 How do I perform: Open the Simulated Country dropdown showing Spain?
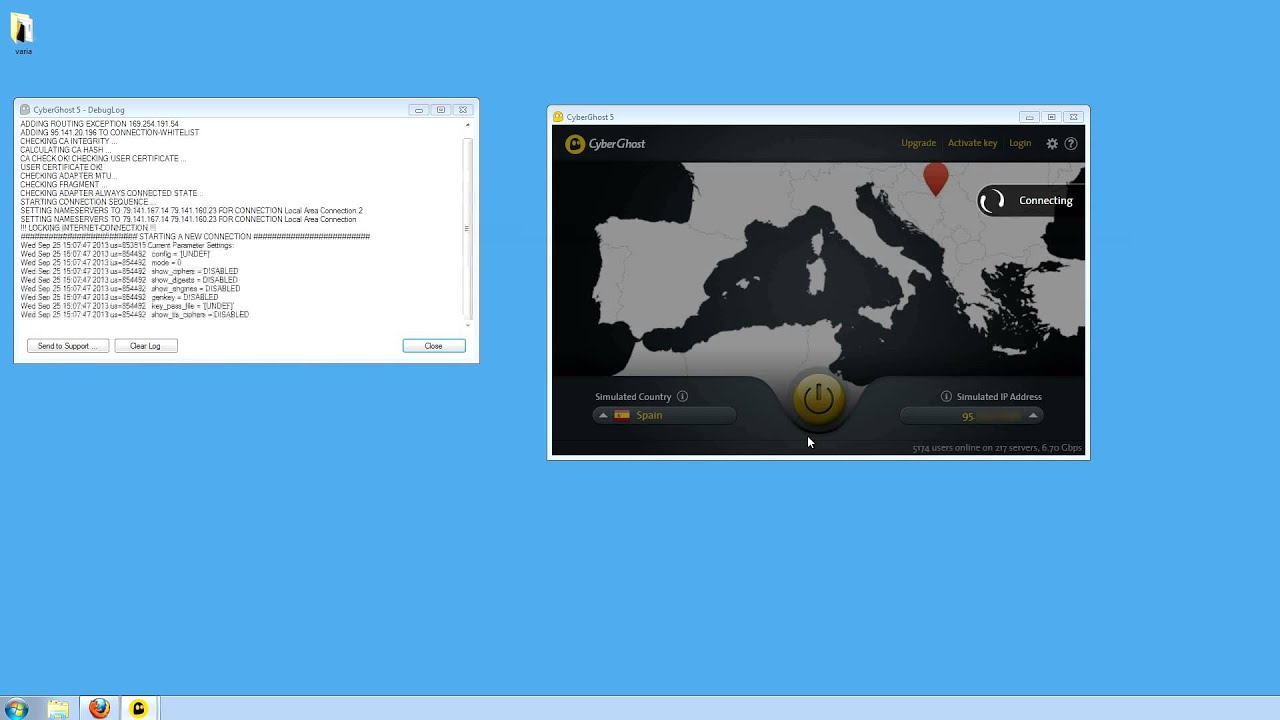(x=664, y=415)
